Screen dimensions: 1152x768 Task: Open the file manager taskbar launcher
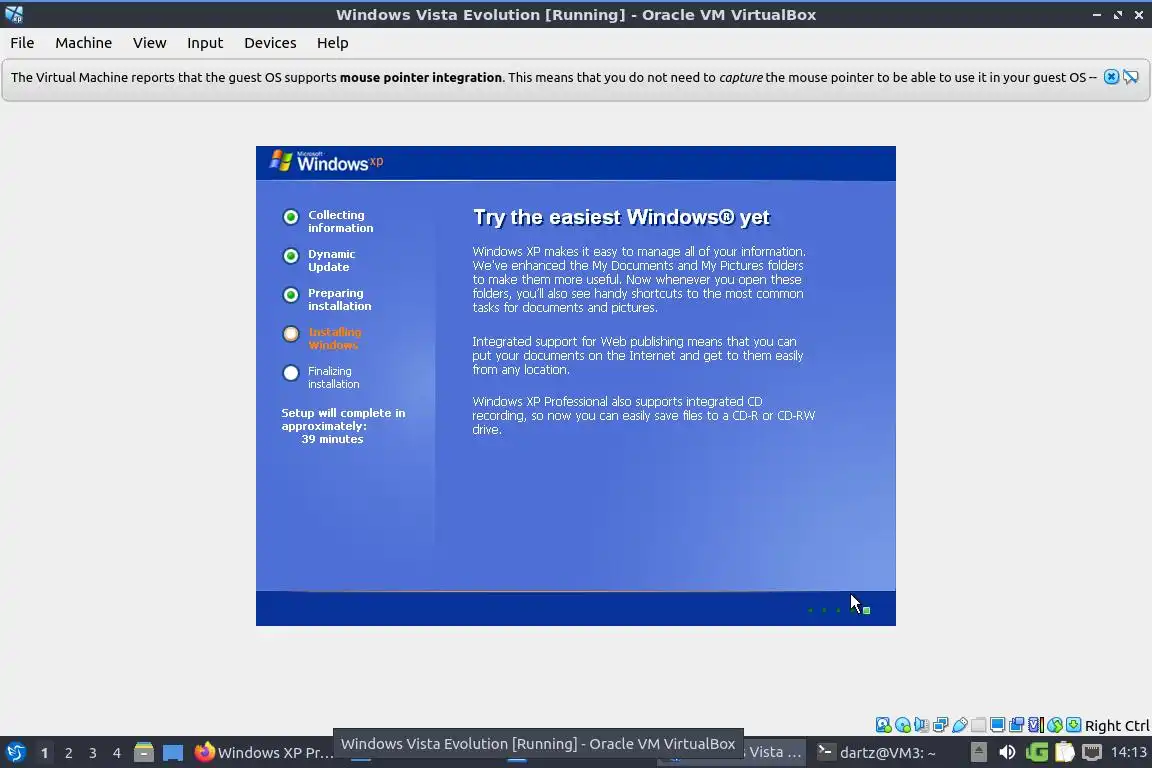pyautogui.click(x=144, y=753)
